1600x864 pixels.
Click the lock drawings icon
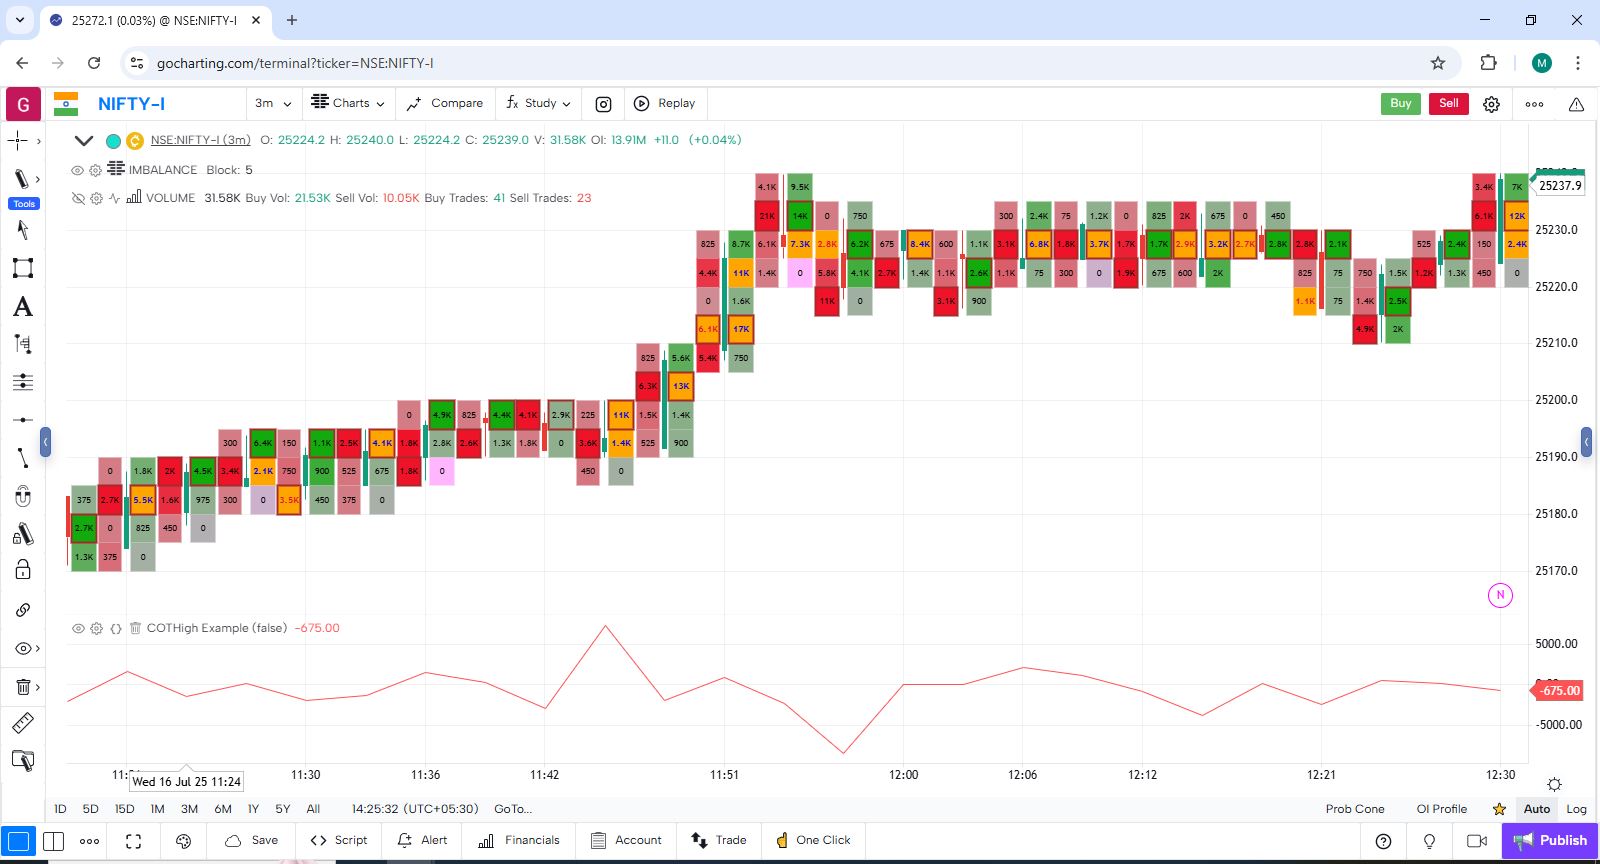click(22, 570)
